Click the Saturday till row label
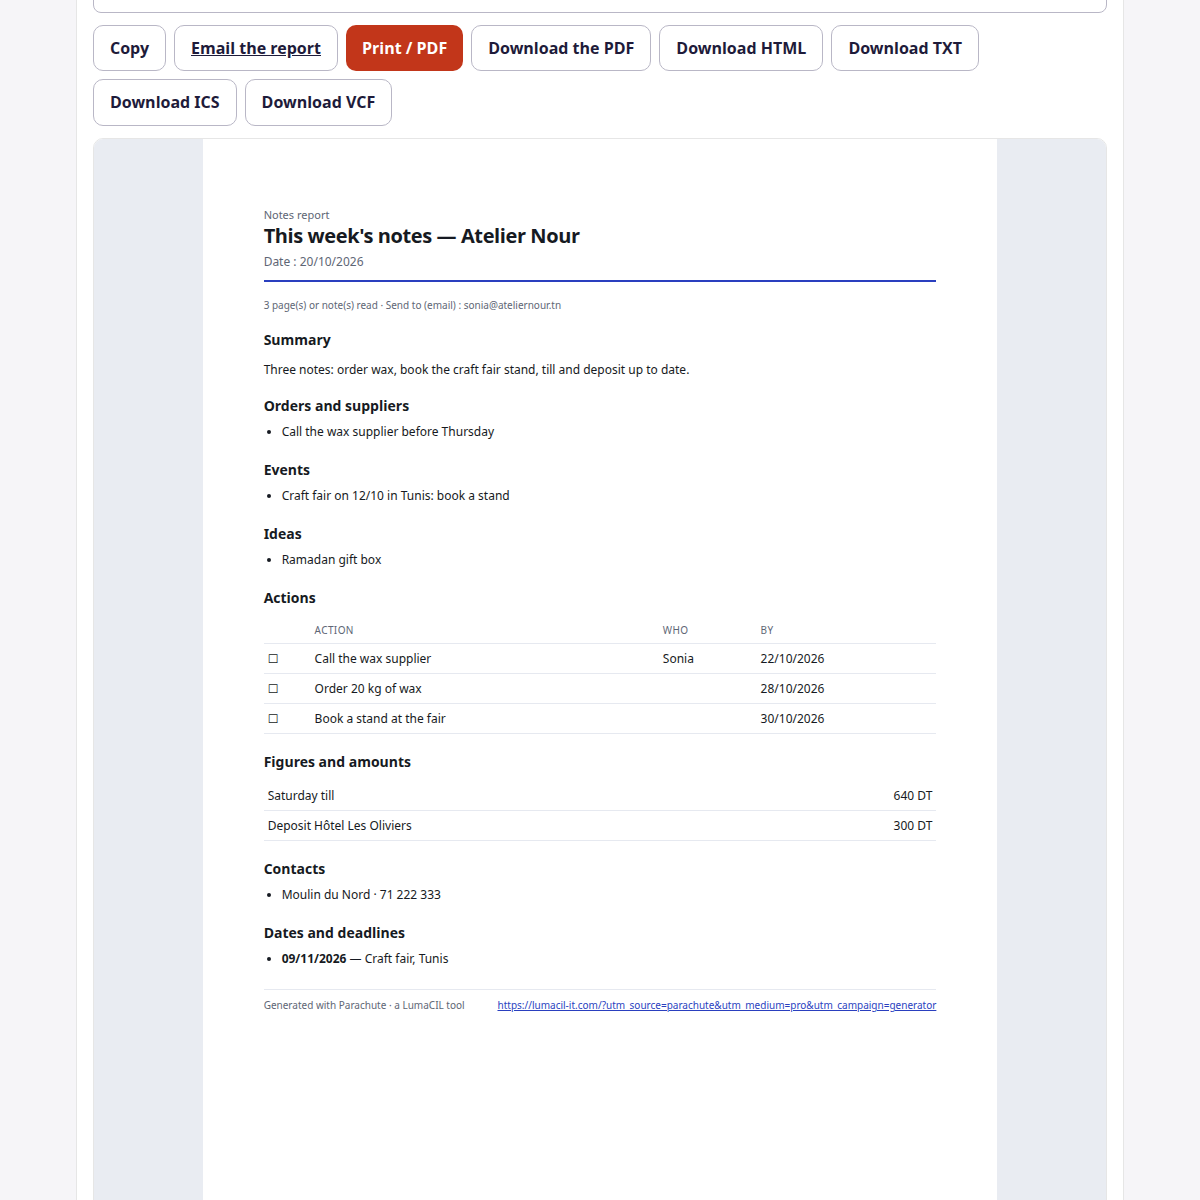The image size is (1200, 1200). pyautogui.click(x=301, y=796)
